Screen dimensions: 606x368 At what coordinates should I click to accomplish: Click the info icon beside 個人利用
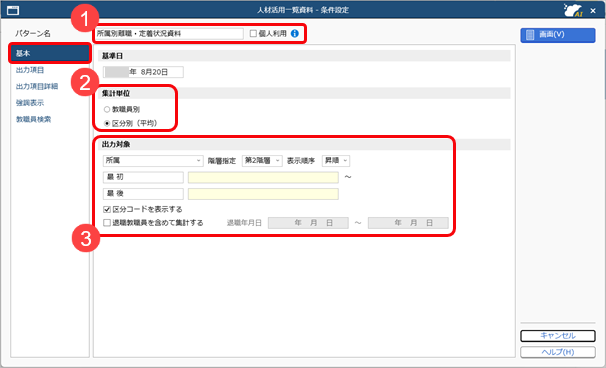click(x=295, y=34)
